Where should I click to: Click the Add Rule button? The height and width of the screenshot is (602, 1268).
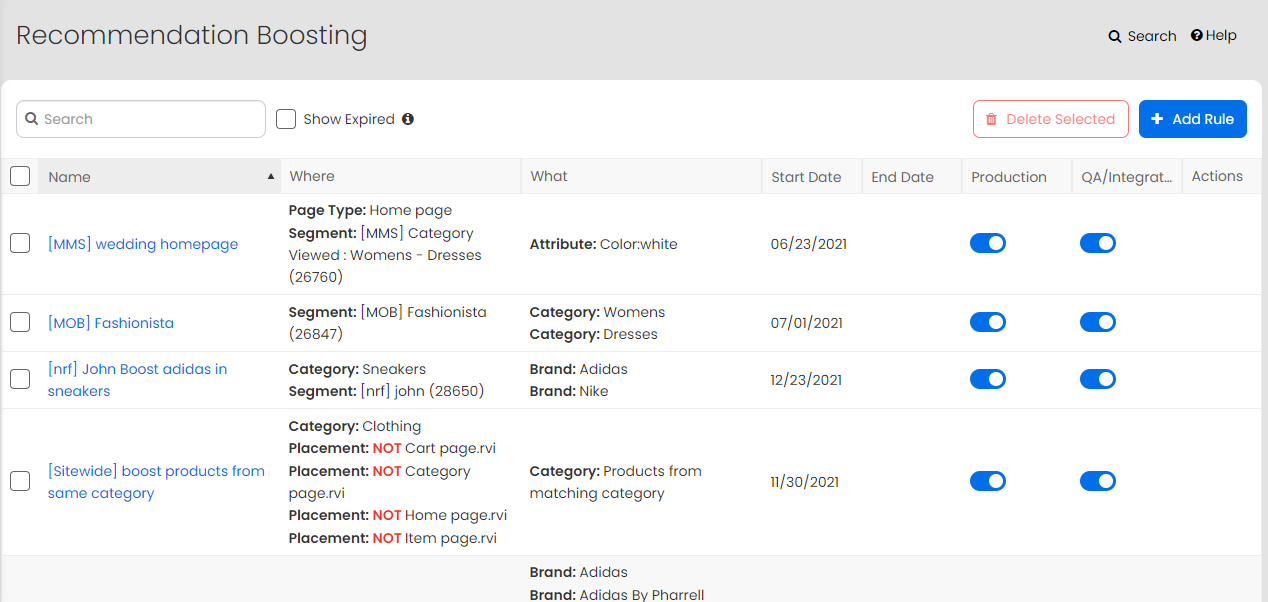click(1193, 119)
